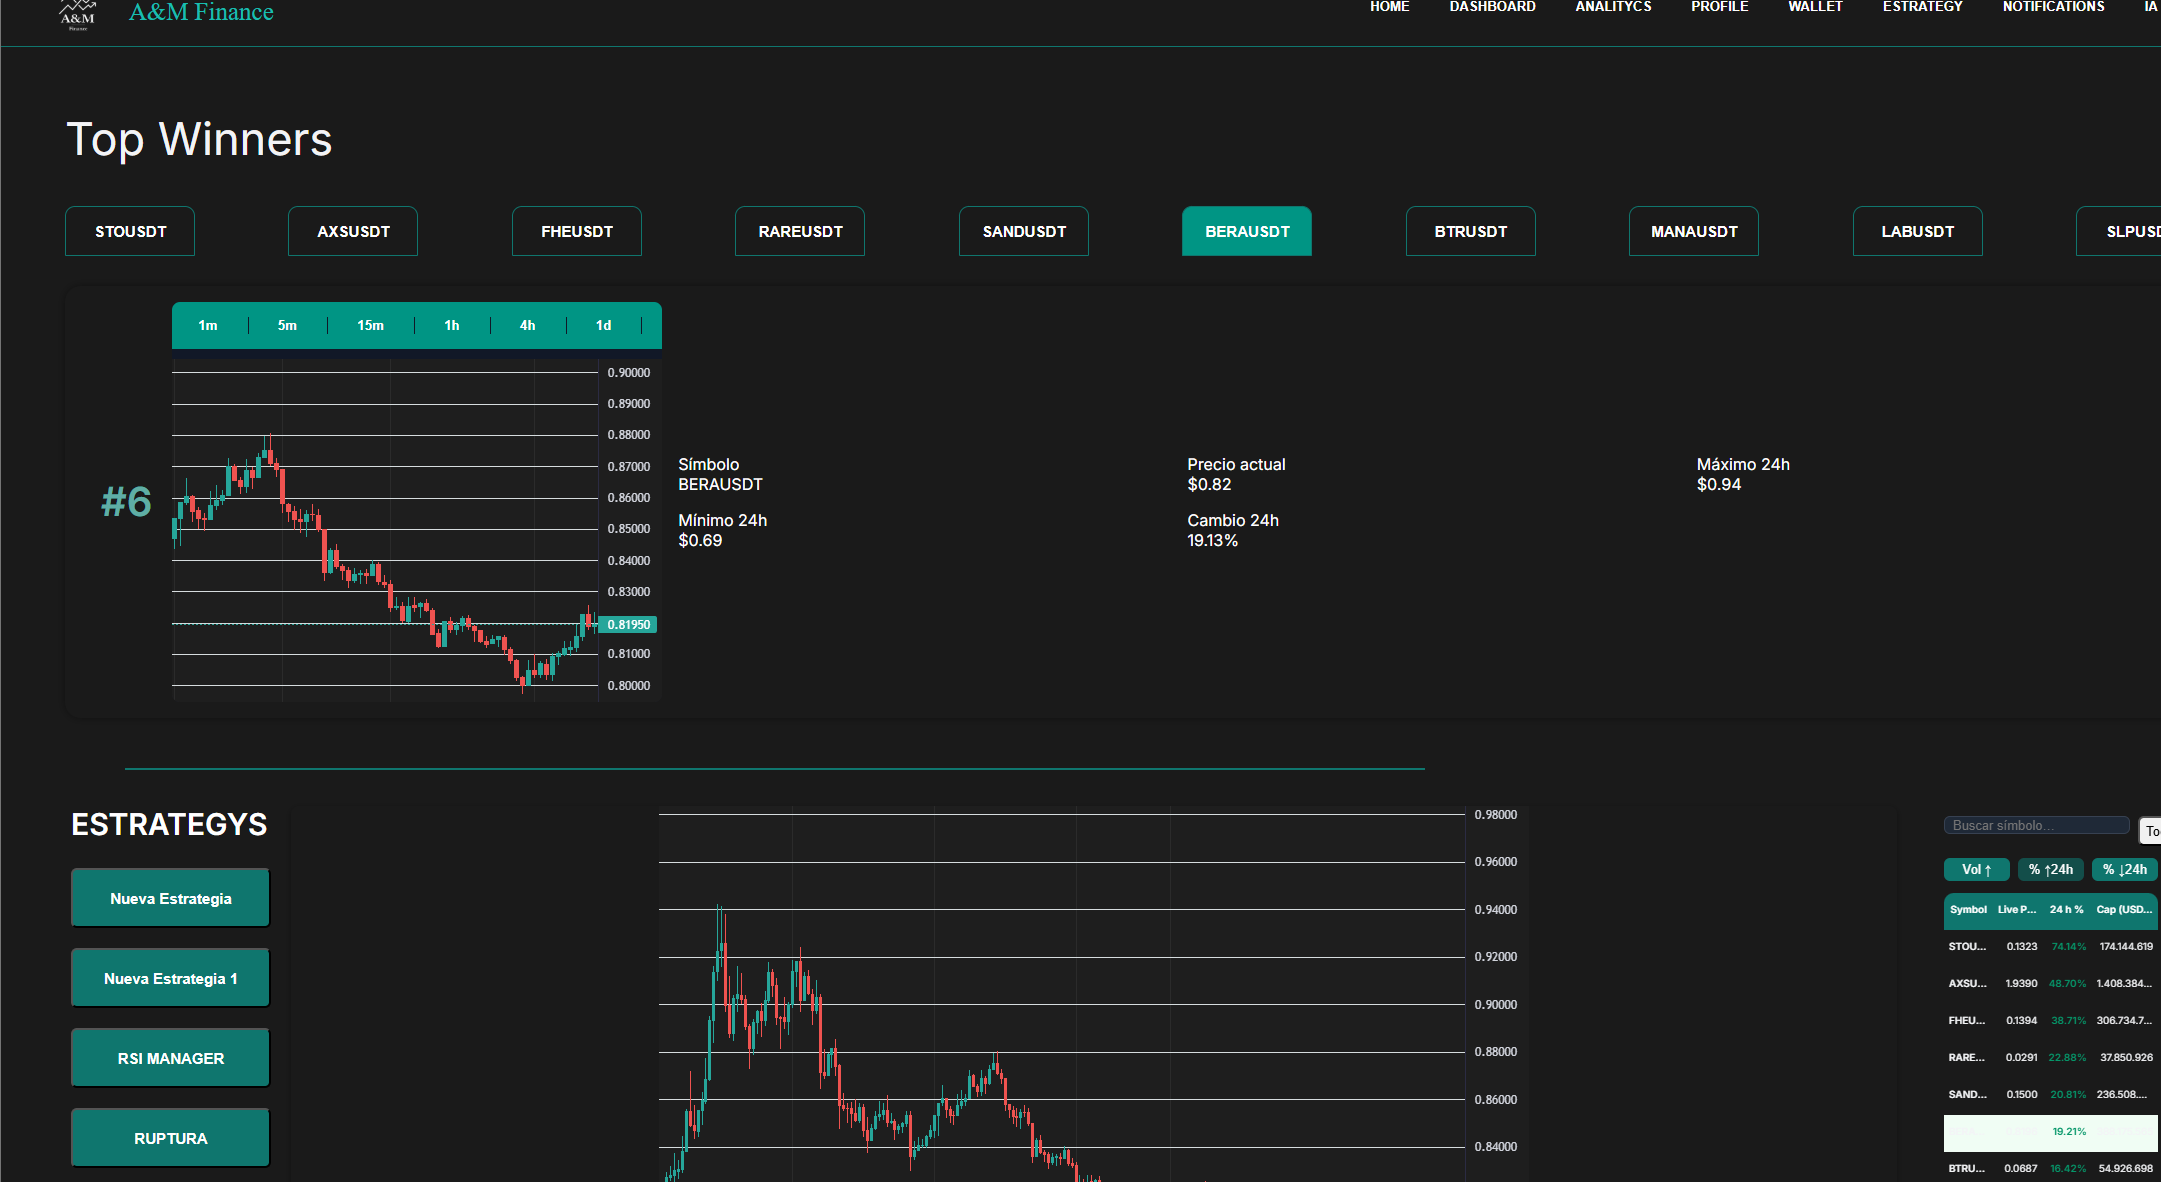The image size is (2161, 1182).
Task: Launch the RSI MANAGER strategy
Action: click(x=169, y=1057)
